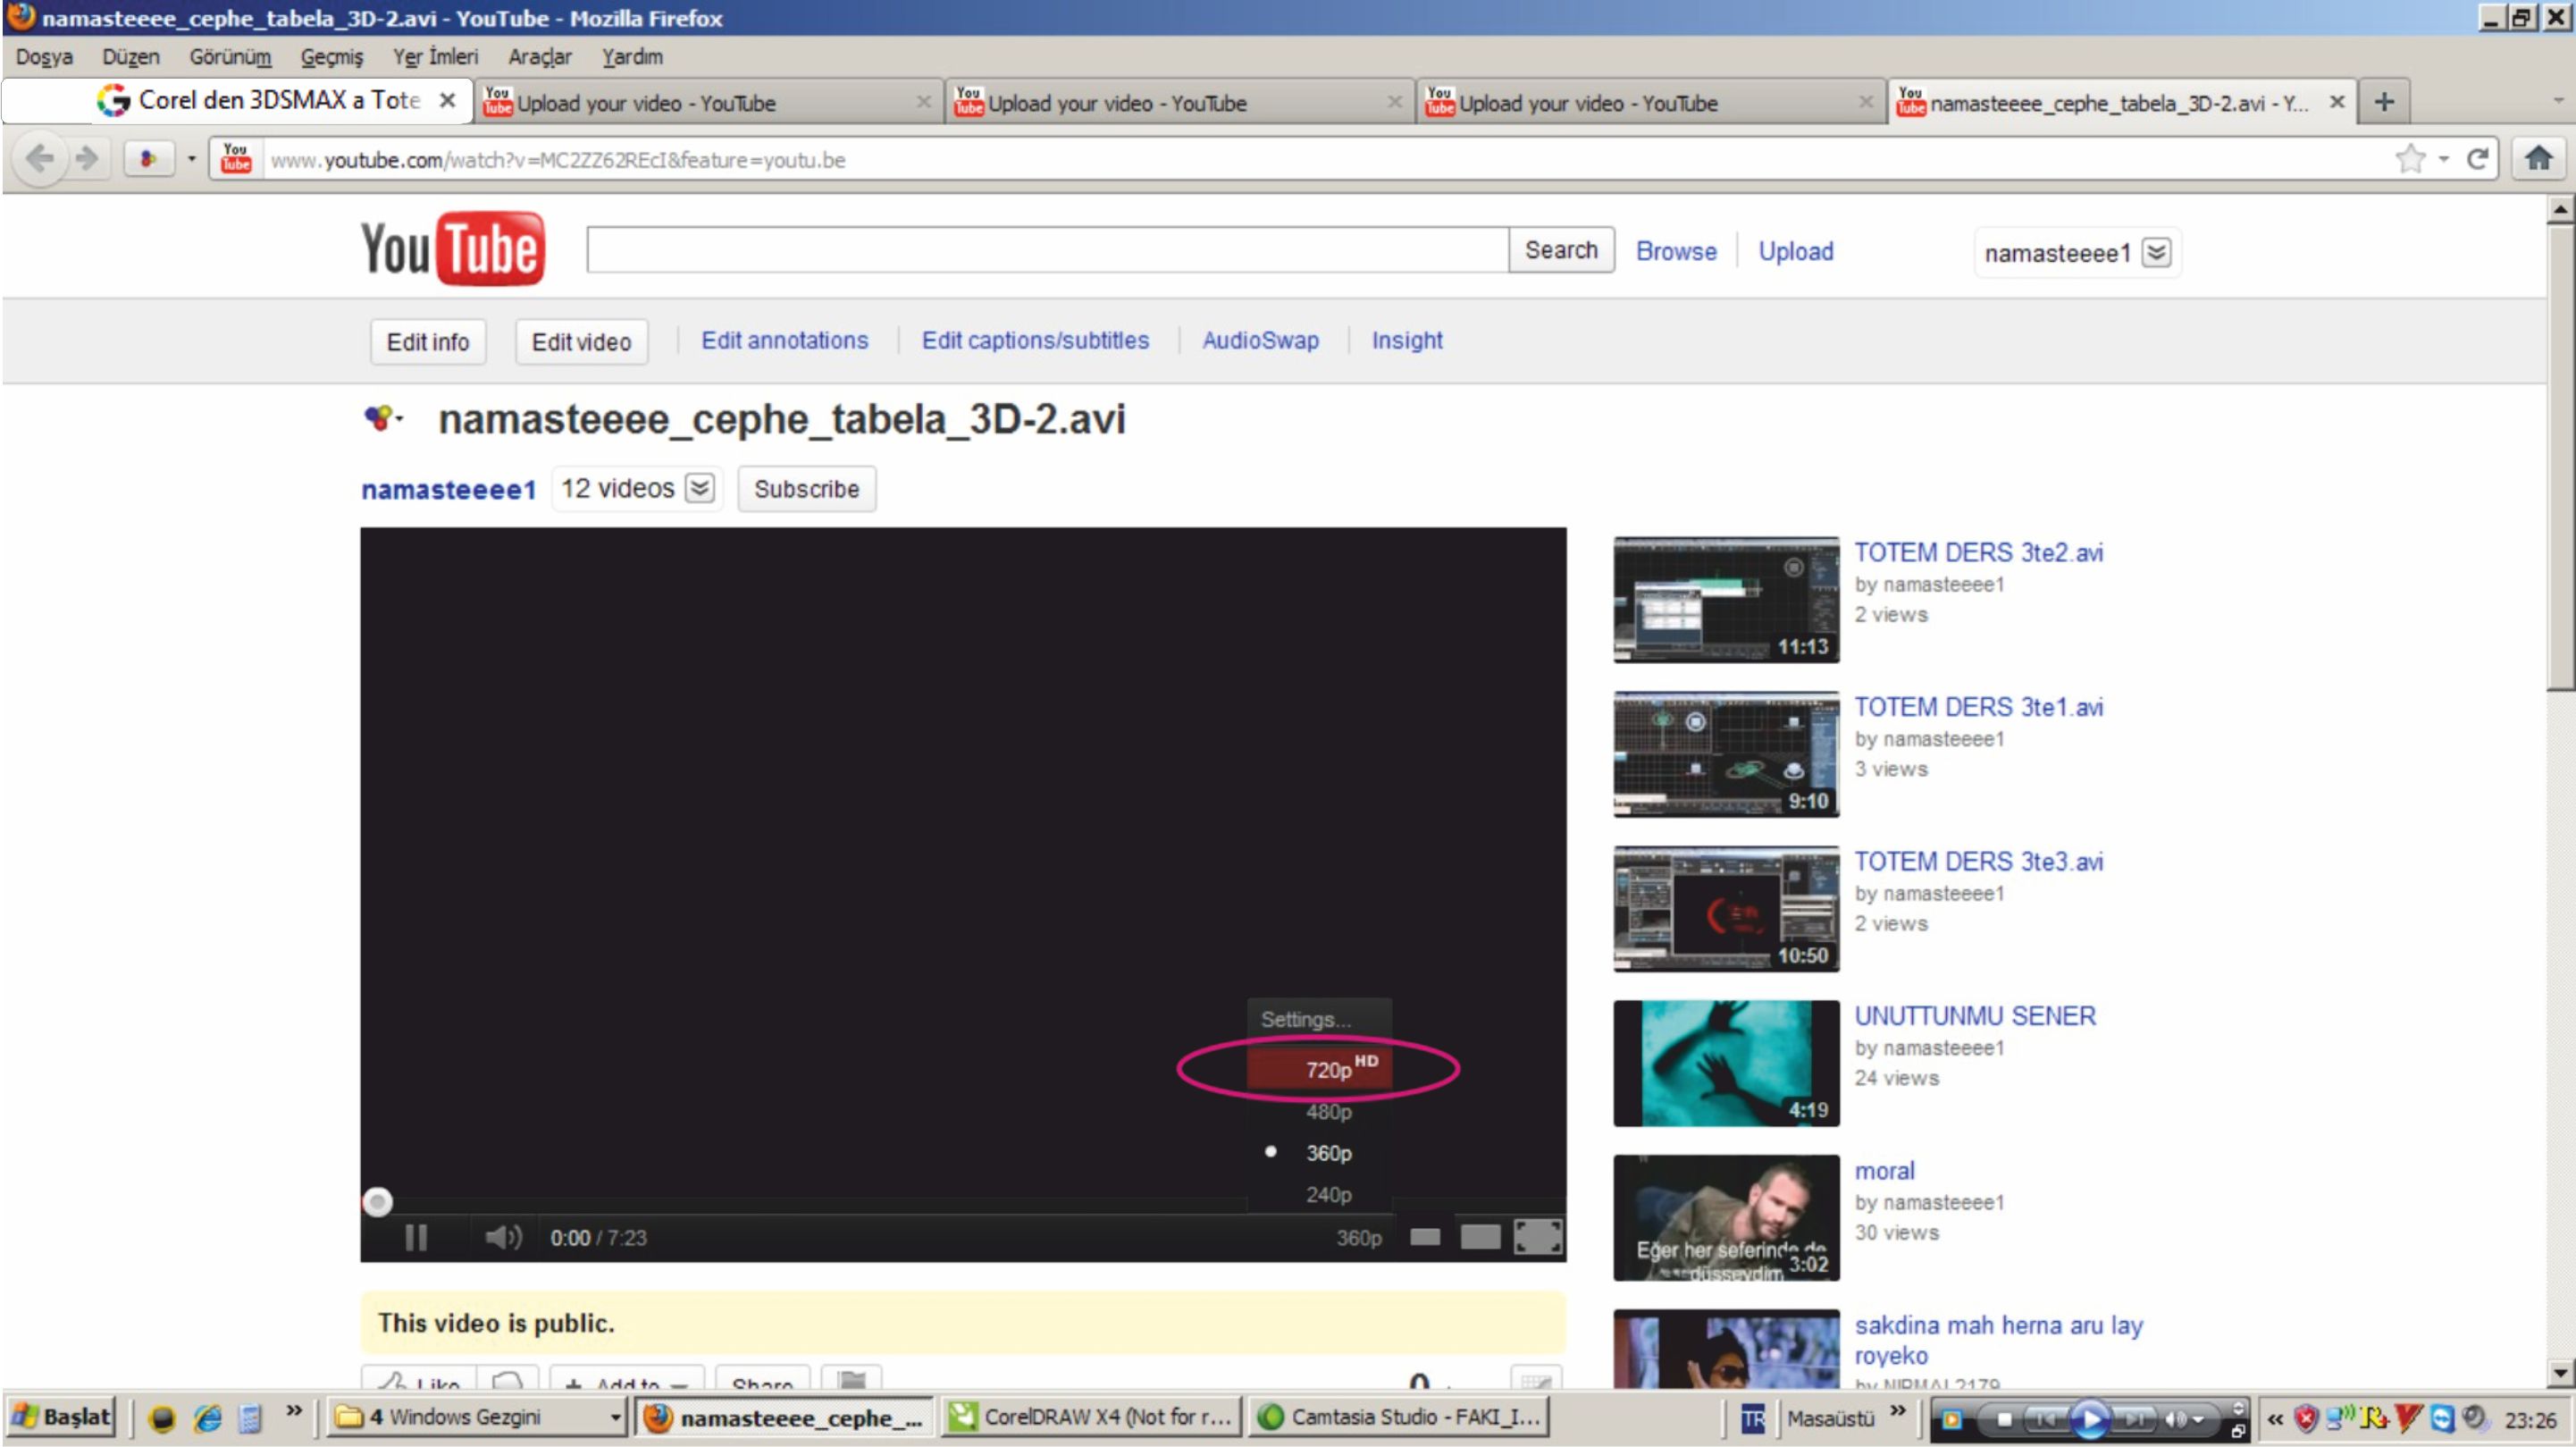Click the channel icon beside video title
The image size is (2576, 1447).
point(380,418)
